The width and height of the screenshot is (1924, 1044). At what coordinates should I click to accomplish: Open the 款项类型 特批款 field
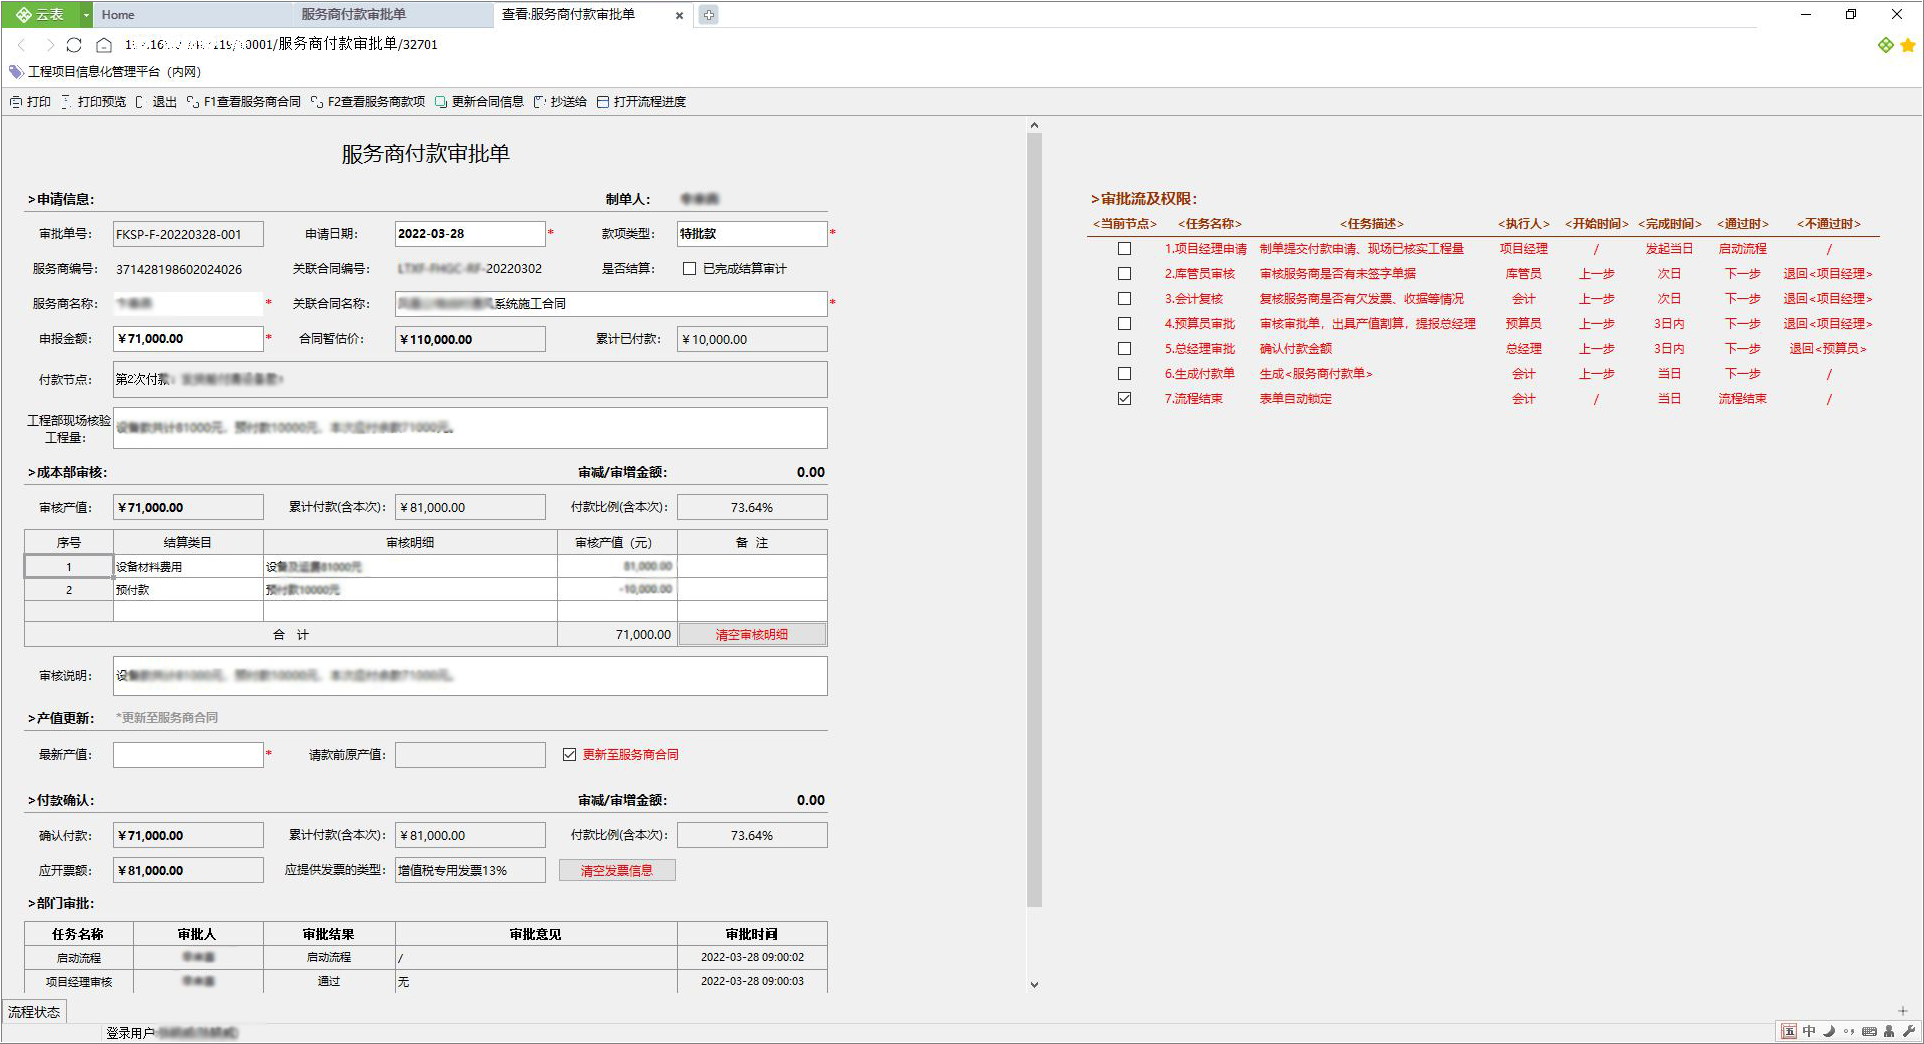tap(752, 234)
